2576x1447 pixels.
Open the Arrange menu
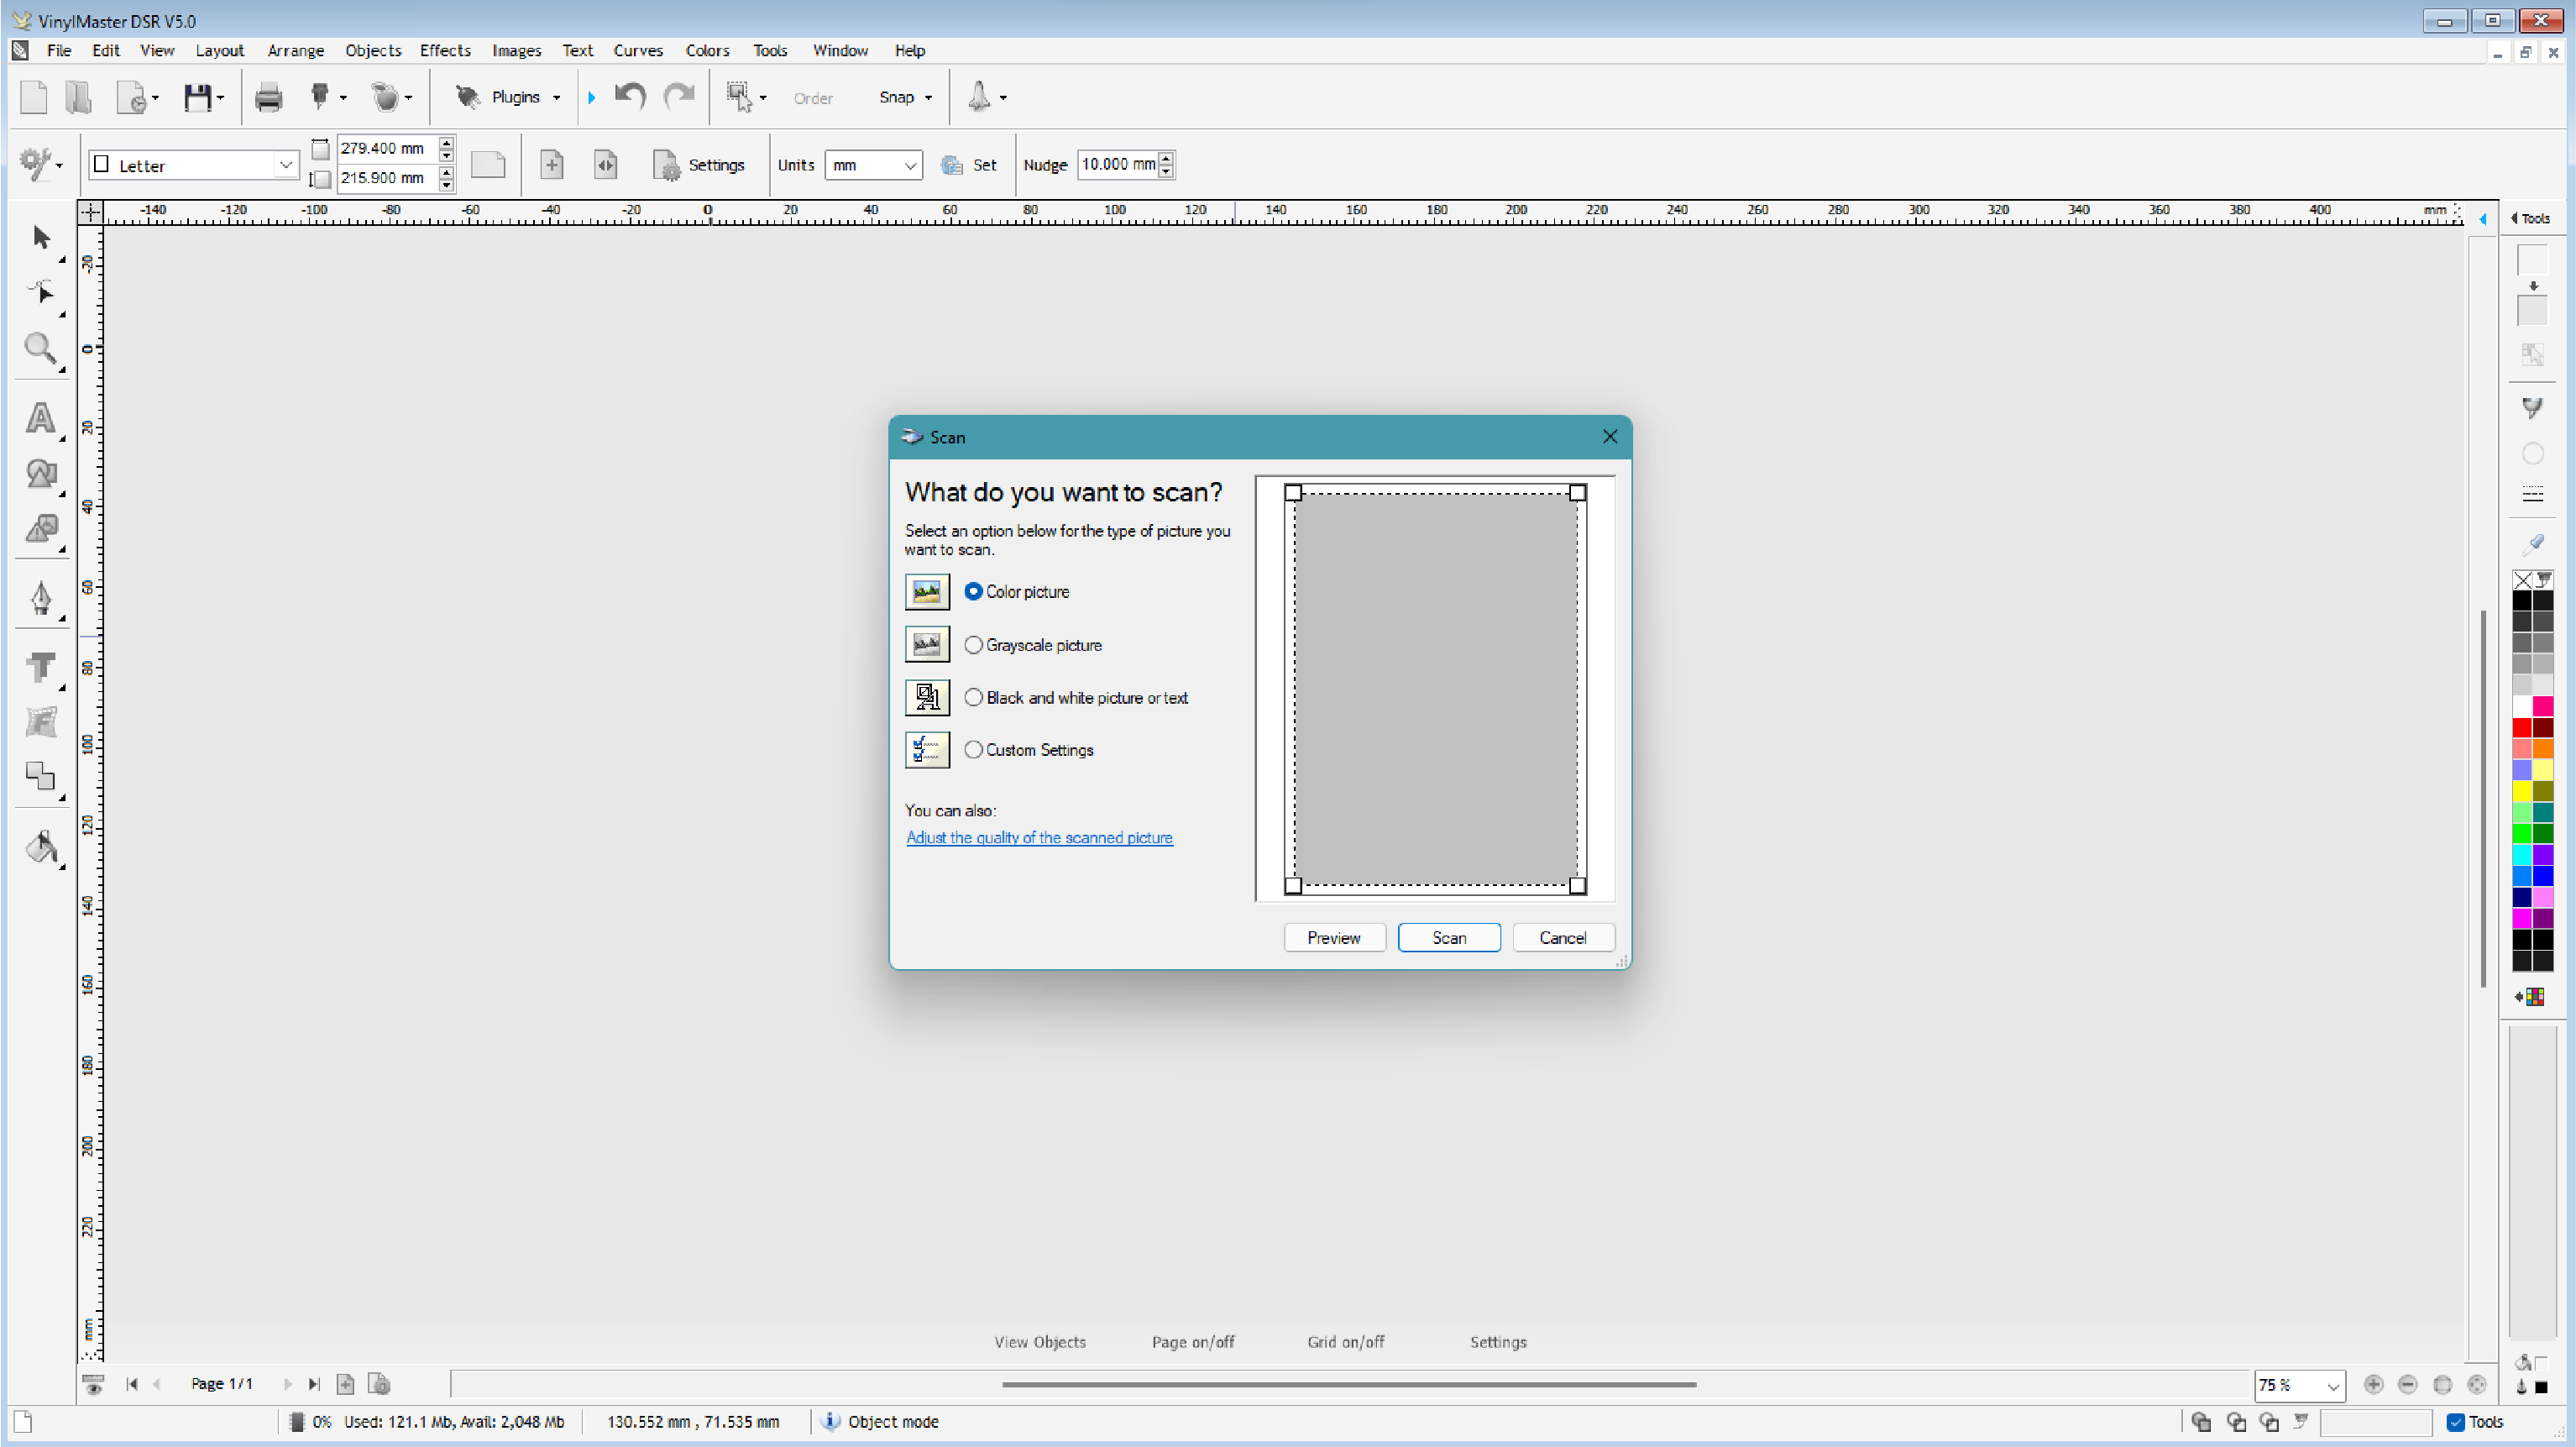click(295, 50)
